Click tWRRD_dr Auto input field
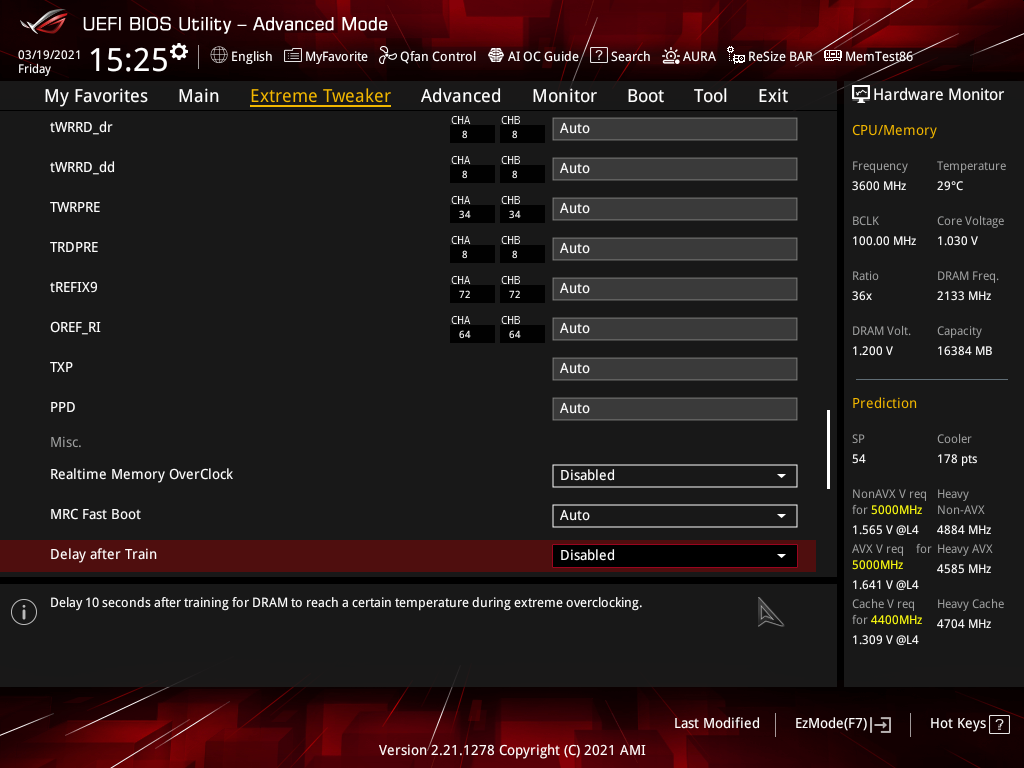Viewport: 1024px width, 768px height. [675, 129]
